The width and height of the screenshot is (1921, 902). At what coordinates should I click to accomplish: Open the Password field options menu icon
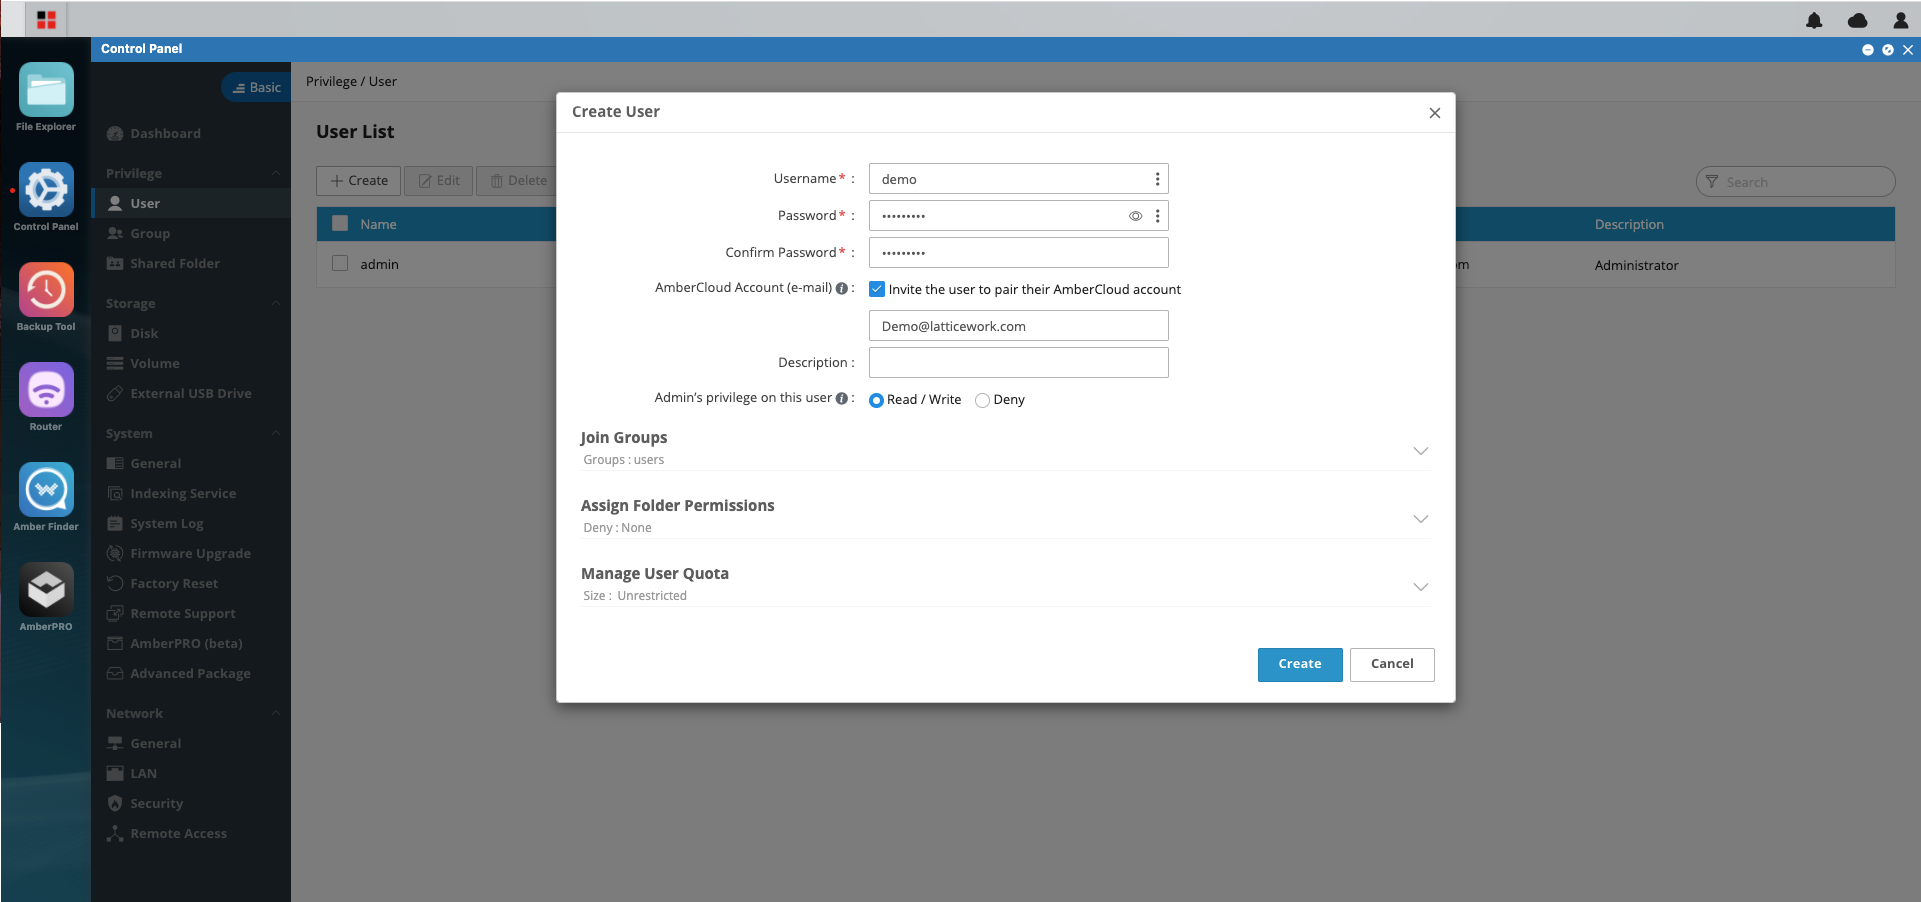[x=1158, y=216]
